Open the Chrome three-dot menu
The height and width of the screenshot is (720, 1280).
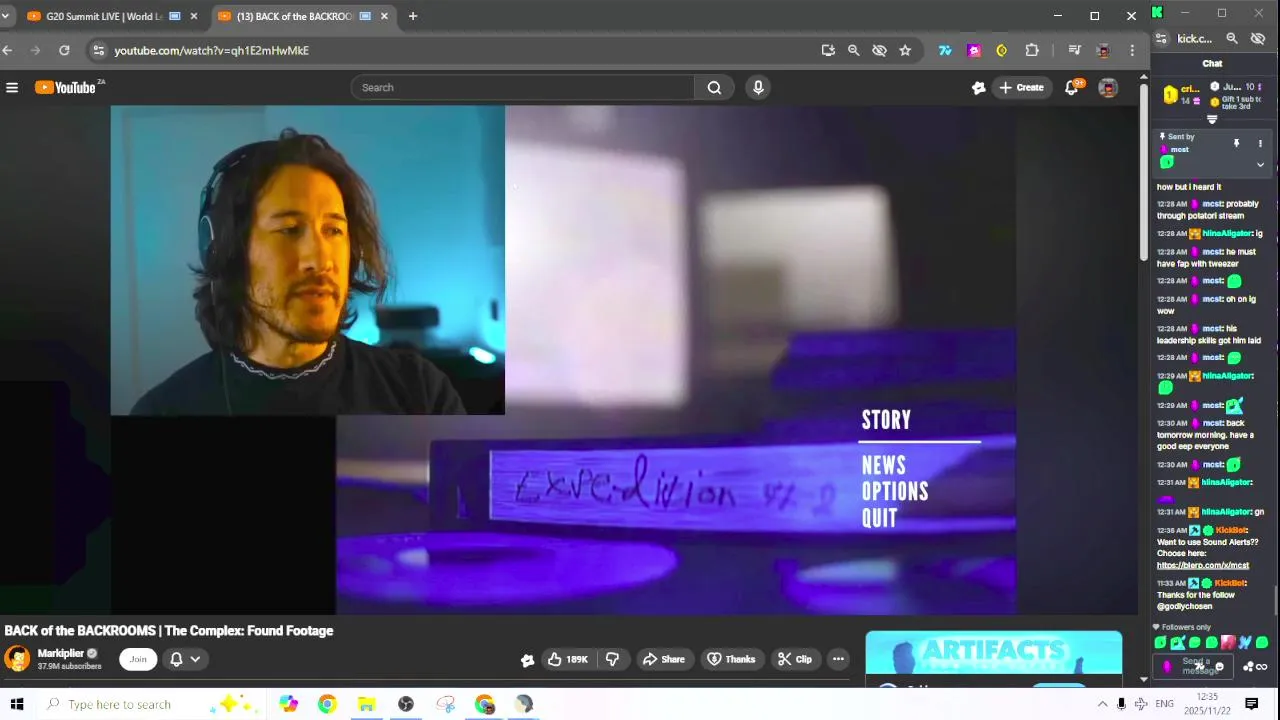(x=1132, y=50)
